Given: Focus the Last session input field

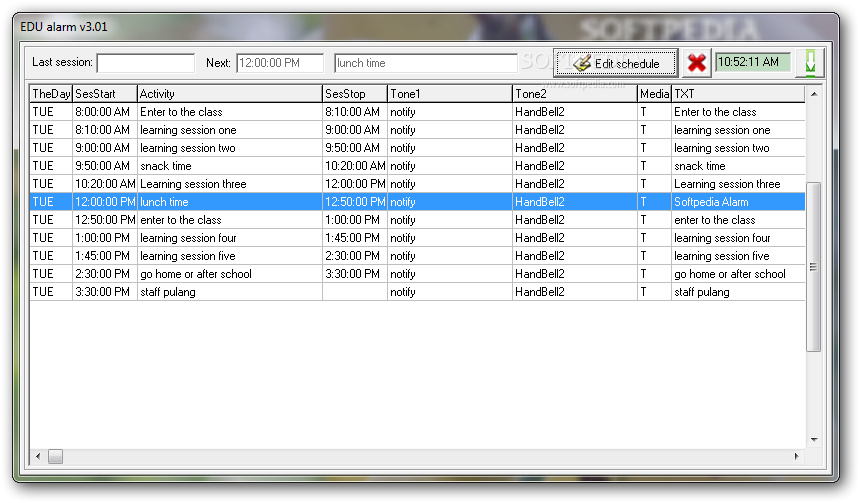Looking at the screenshot, I should [146, 63].
